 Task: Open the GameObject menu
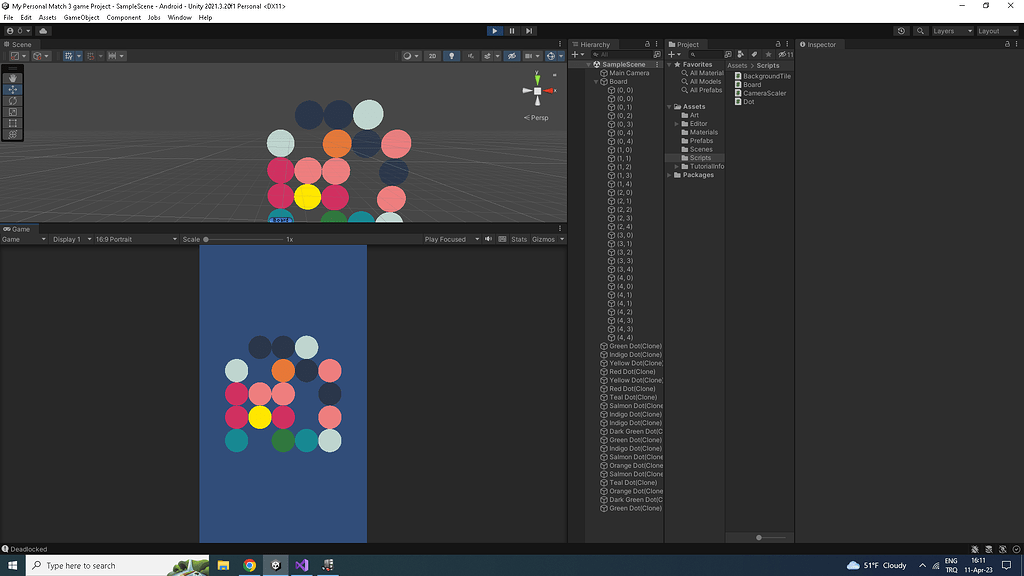pyautogui.click(x=81, y=18)
